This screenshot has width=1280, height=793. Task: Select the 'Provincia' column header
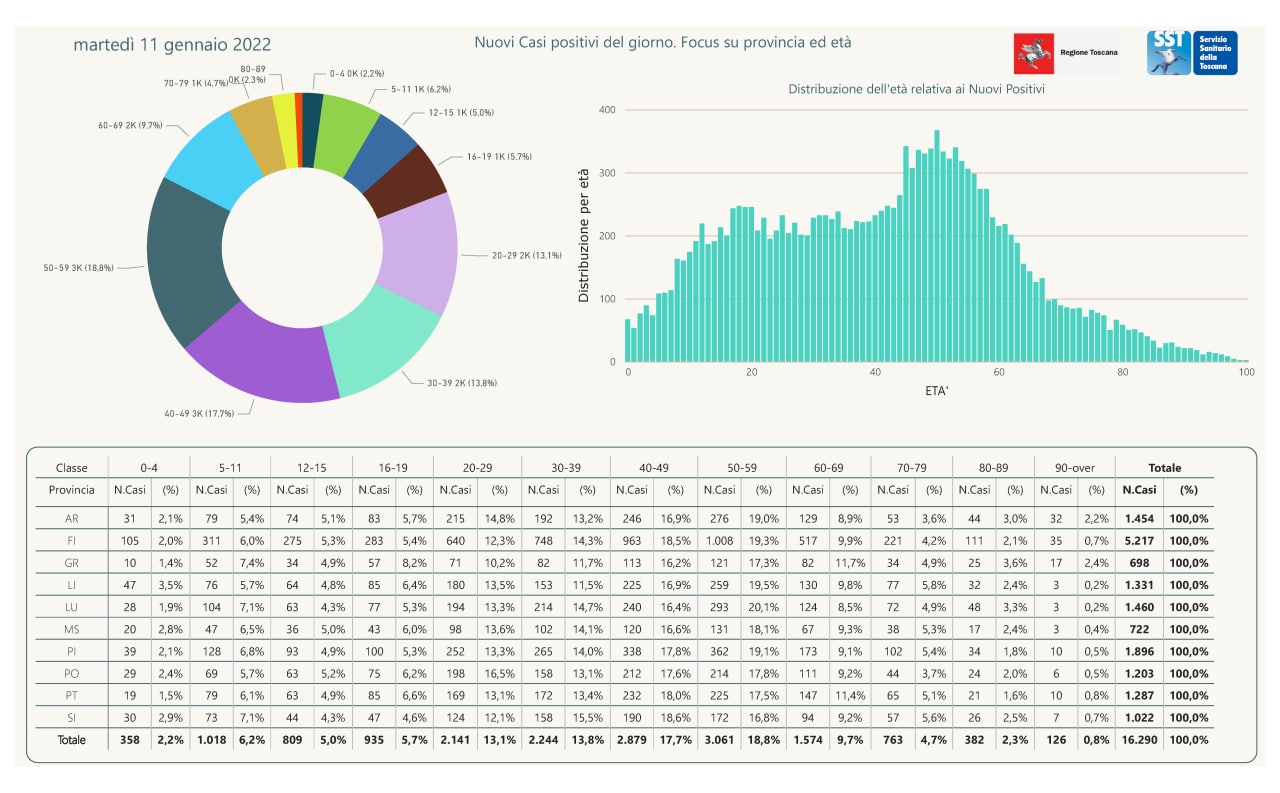click(x=71, y=490)
